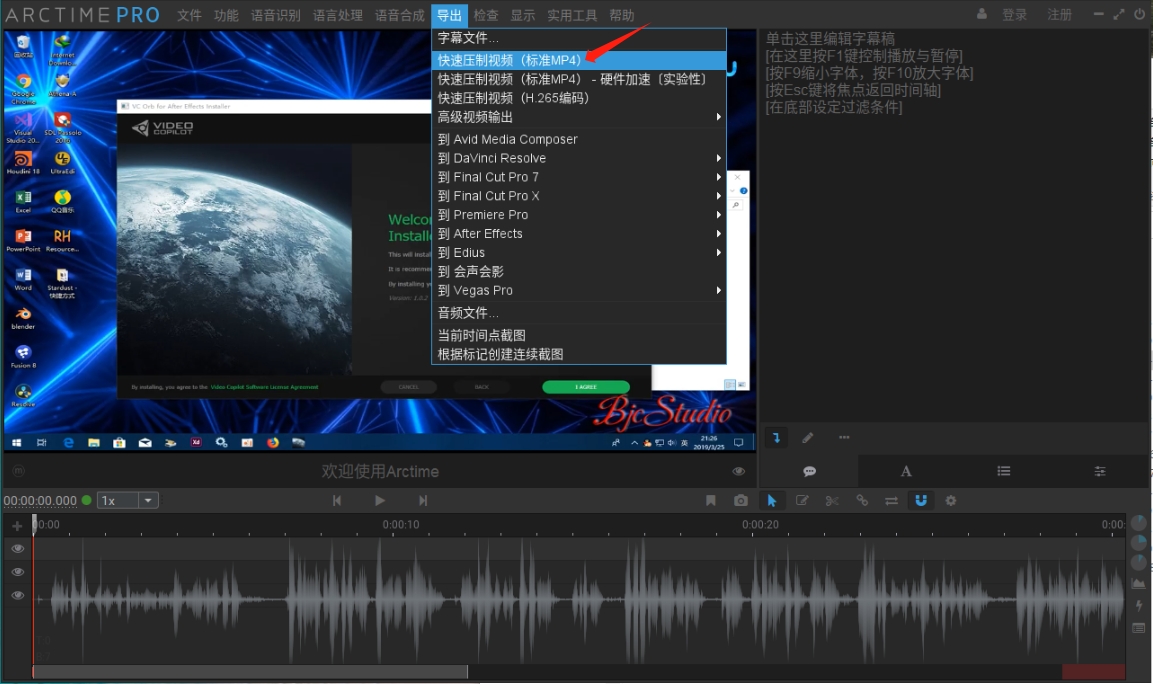Expand 到 Vegas Pro submenu
The width and height of the screenshot is (1153, 684).
tap(579, 291)
